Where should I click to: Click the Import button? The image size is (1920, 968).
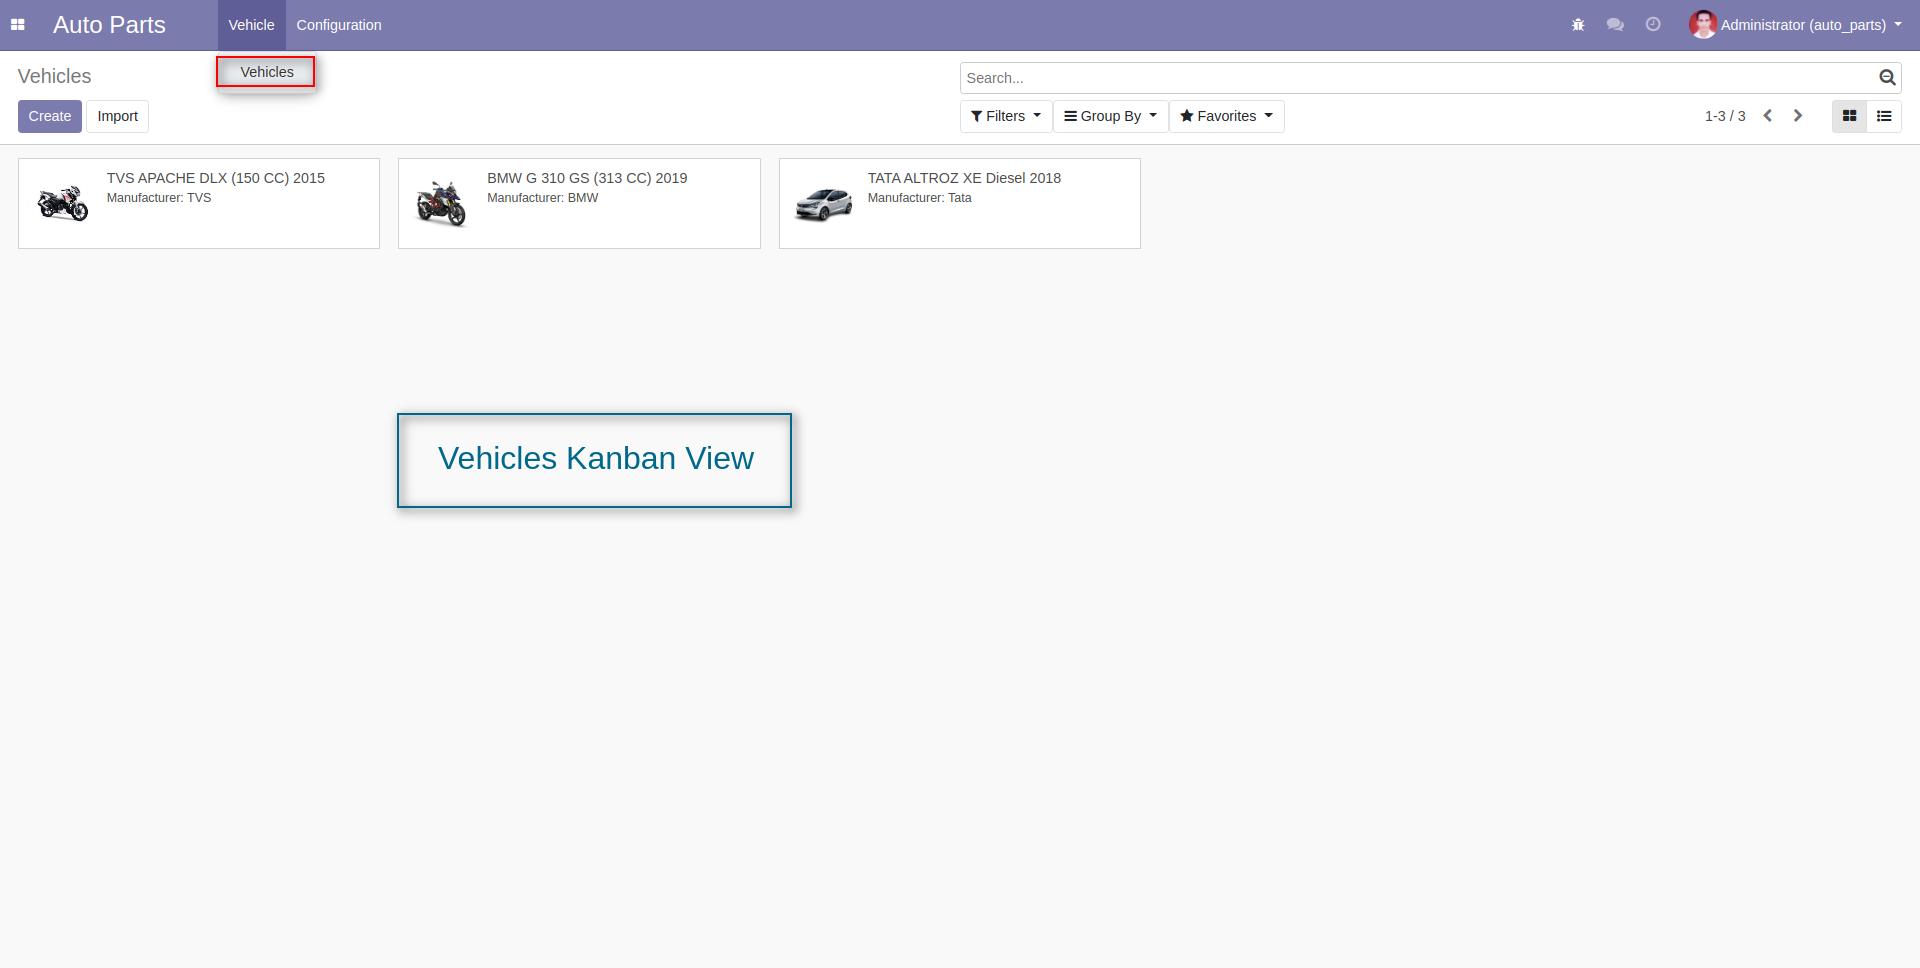coord(118,116)
